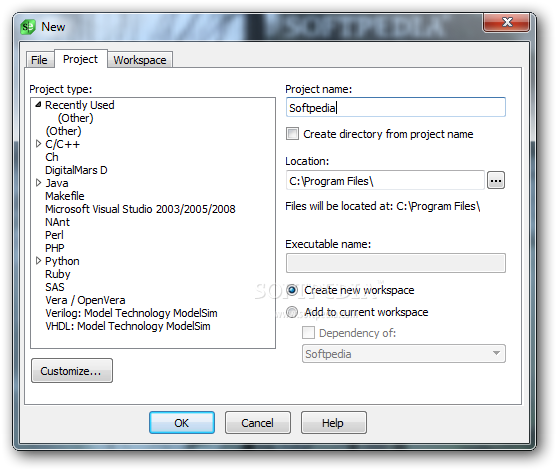Switch to the File tab
This screenshot has width=557, height=471.
pyautogui.click(x=39, y=60)
